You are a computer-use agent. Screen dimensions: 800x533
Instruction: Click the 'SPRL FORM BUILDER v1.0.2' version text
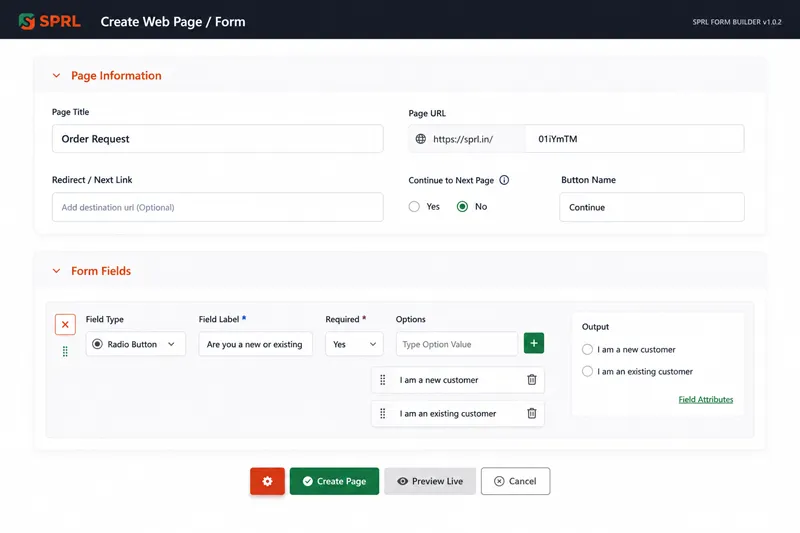coord(737,22)
